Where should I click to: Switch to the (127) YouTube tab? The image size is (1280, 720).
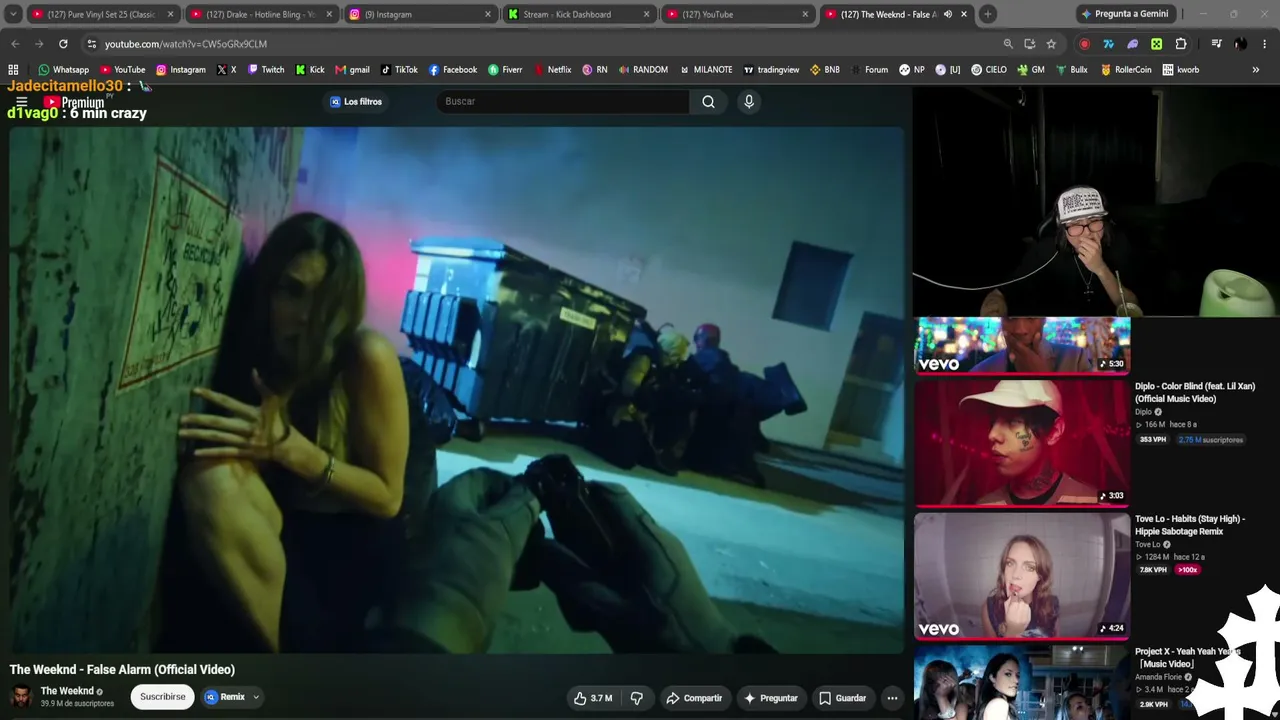pyautogui.click(x=738, y=14)
